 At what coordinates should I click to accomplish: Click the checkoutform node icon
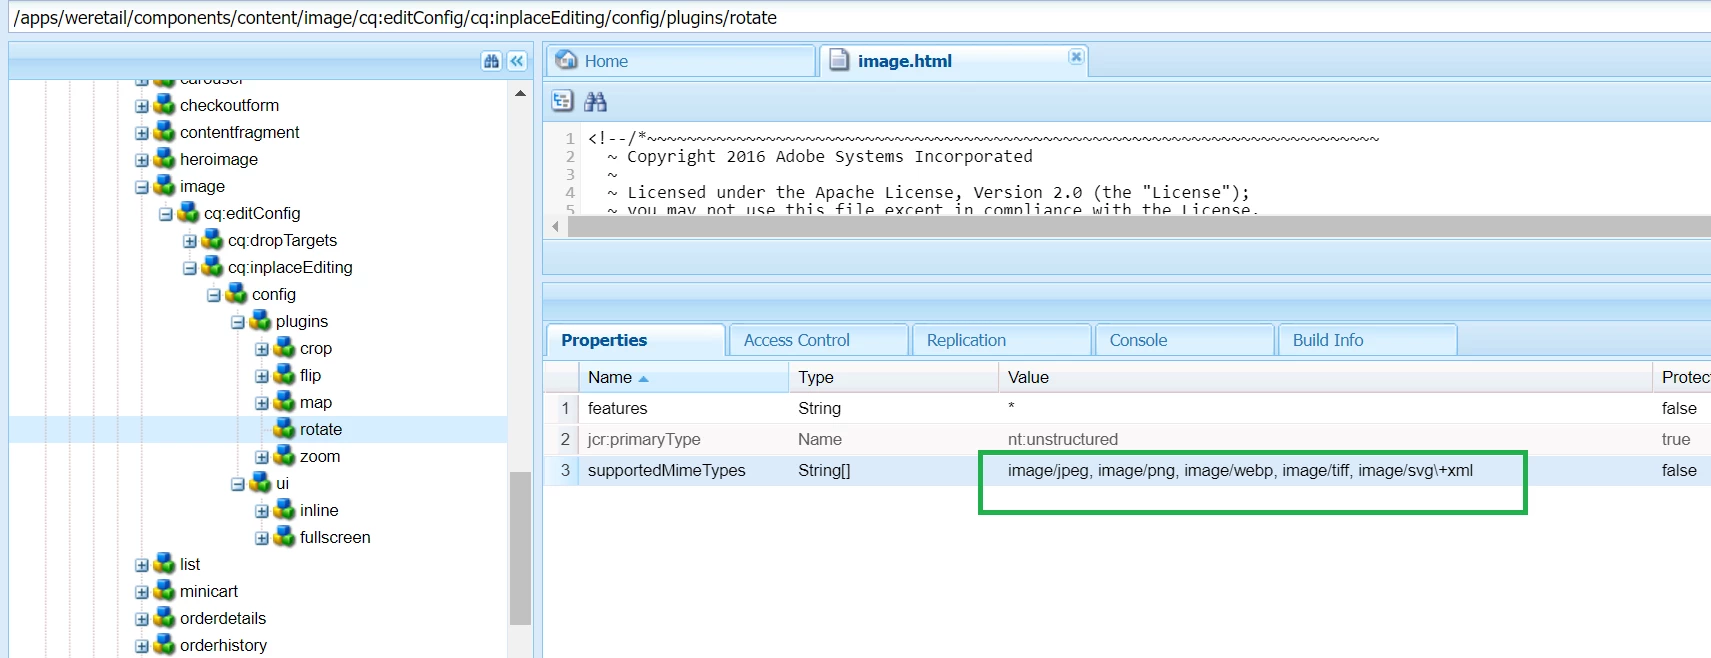click(165, 105)
